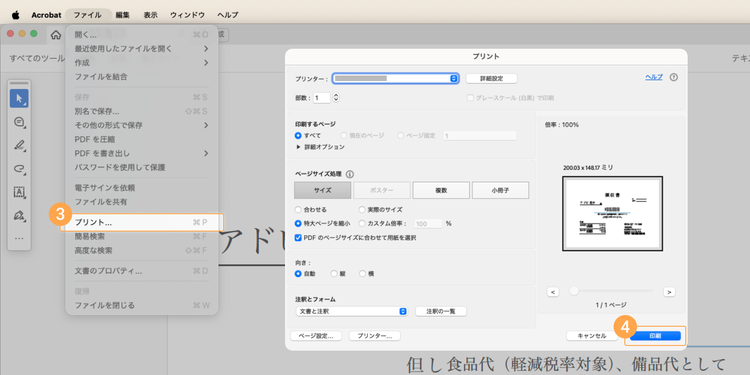Select すべて pages radio button
This screenshot has width=750, height=375.
(298, 135)
